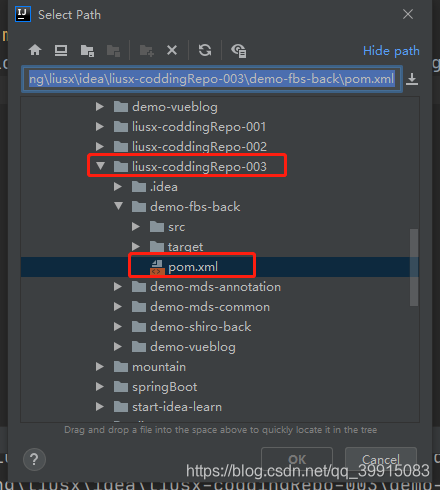The width and height of the screenshot is (440, 490).
Task: Select the target folder name
Action: click(185, 247)
